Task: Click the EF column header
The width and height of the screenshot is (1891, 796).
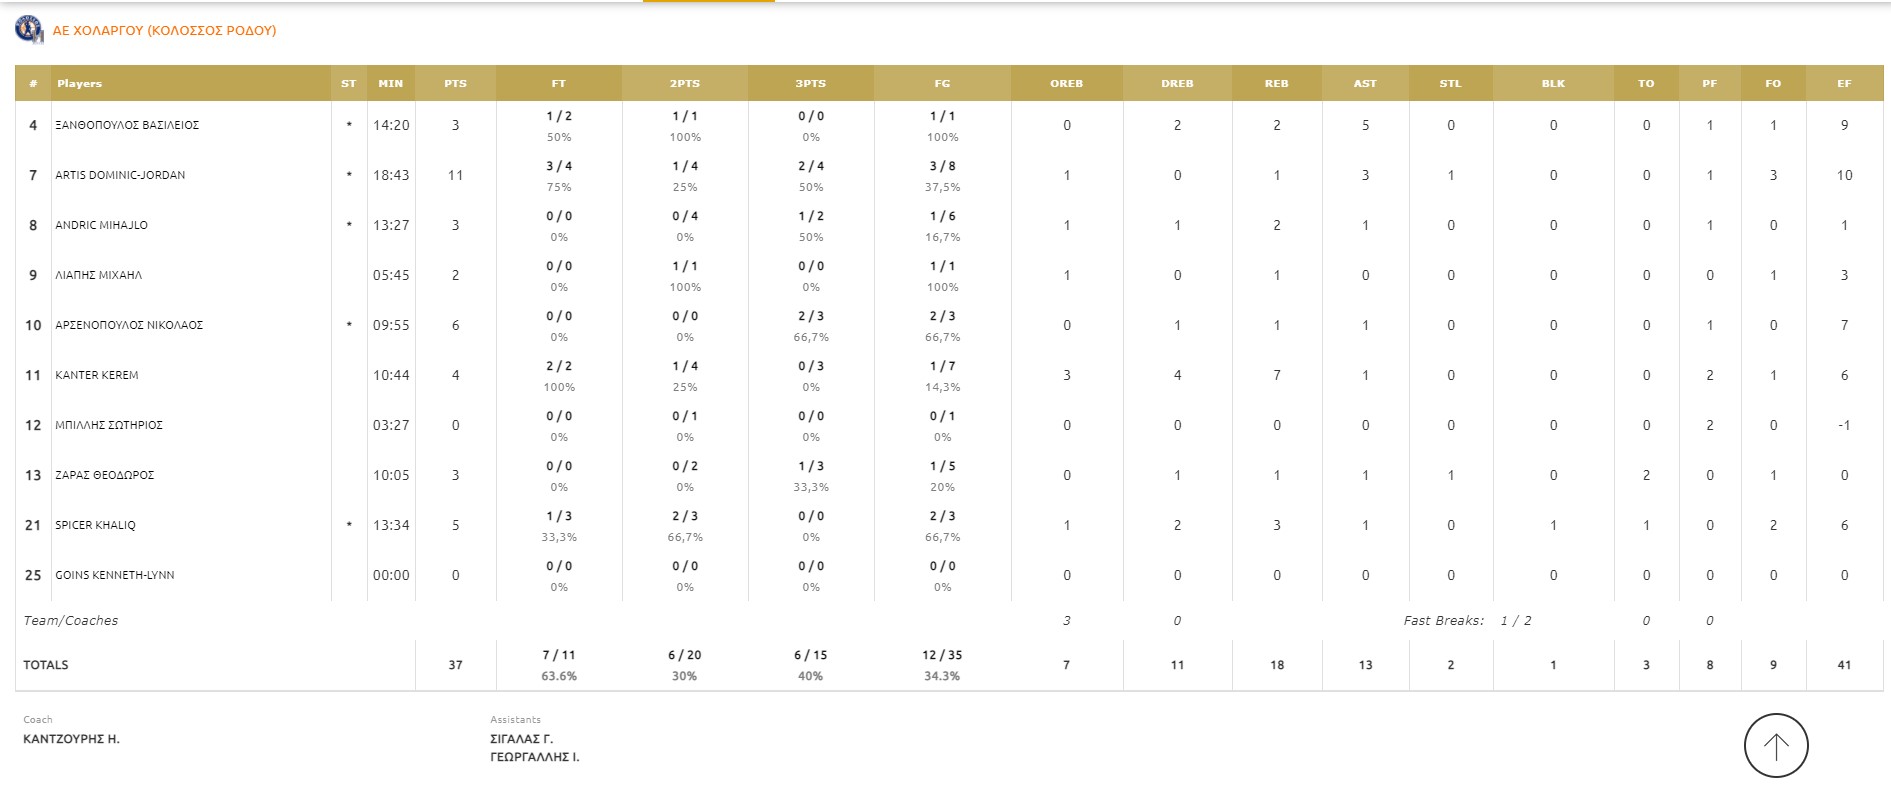Action: coord(1843,84)
